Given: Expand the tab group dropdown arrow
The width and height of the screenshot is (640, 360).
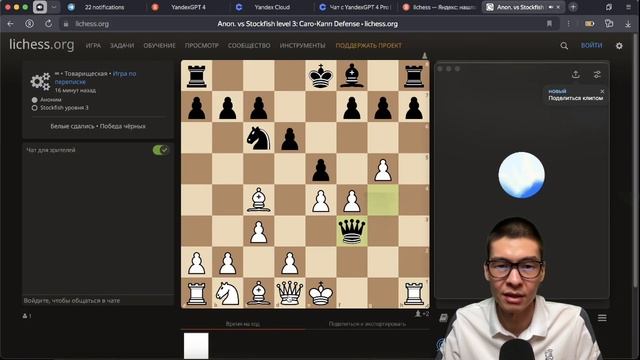Looking at the screenshot, I should point(53,7).
